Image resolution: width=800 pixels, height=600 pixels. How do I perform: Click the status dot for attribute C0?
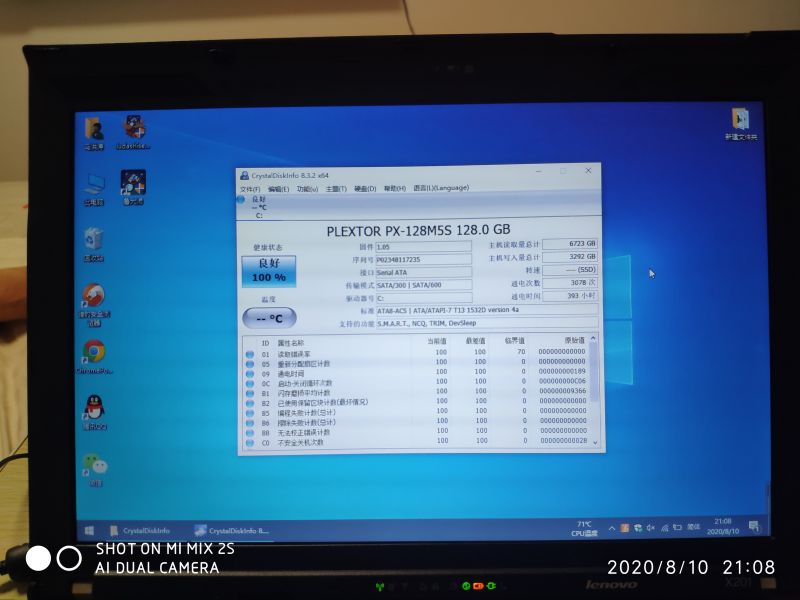click(x=249, y=443)
